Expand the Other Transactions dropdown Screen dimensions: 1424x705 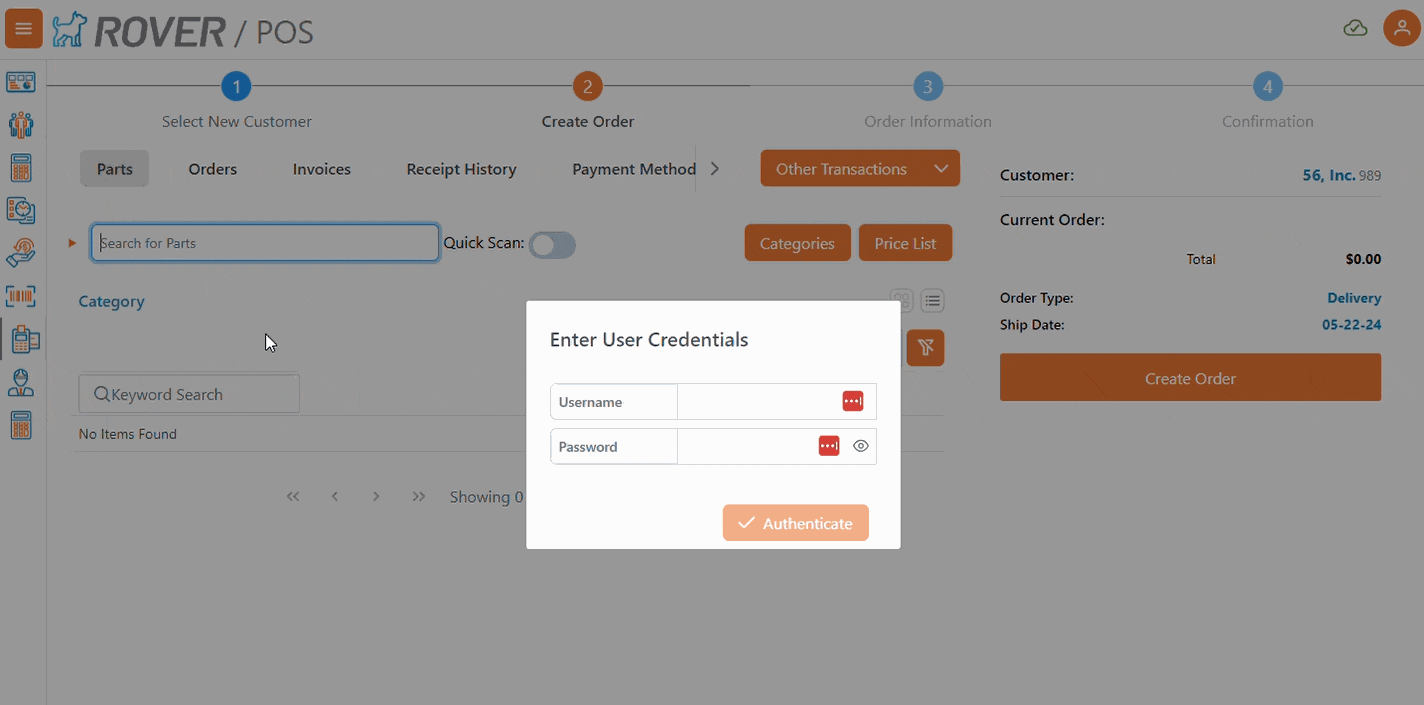click(x=859, y=168)
